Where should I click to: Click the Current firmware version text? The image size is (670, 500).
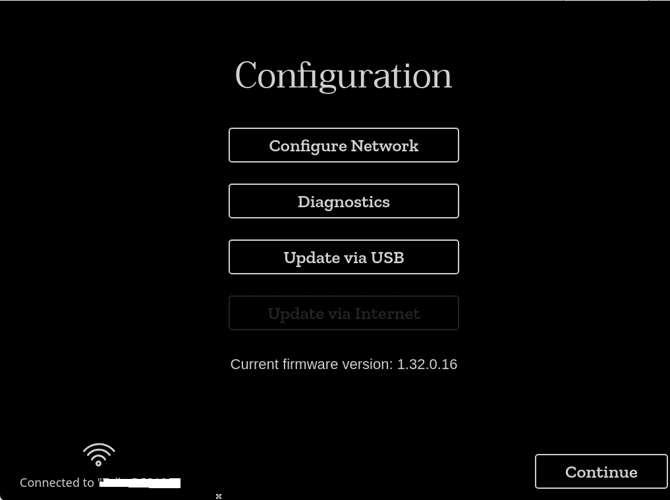pyautogui.click(x=344, y=364)
